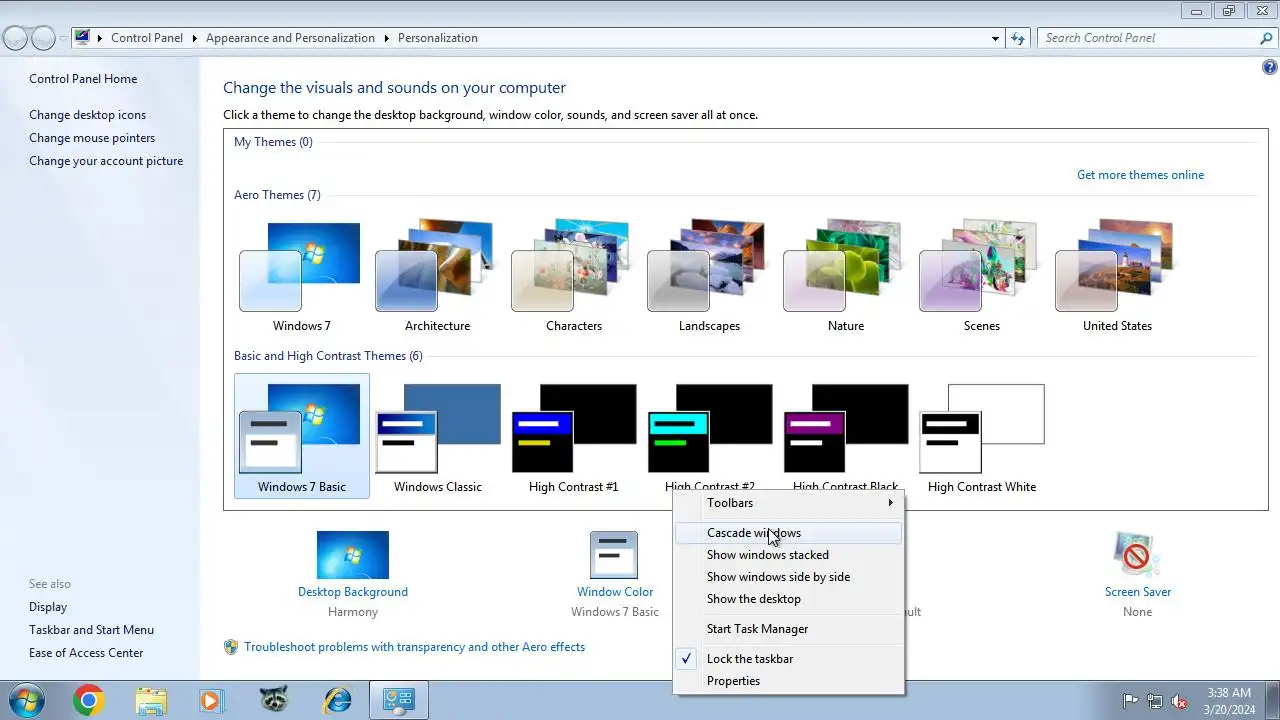Expand the Toolbars submenu
Viewport: 1280px width, 720px height.
pos(789,503)
